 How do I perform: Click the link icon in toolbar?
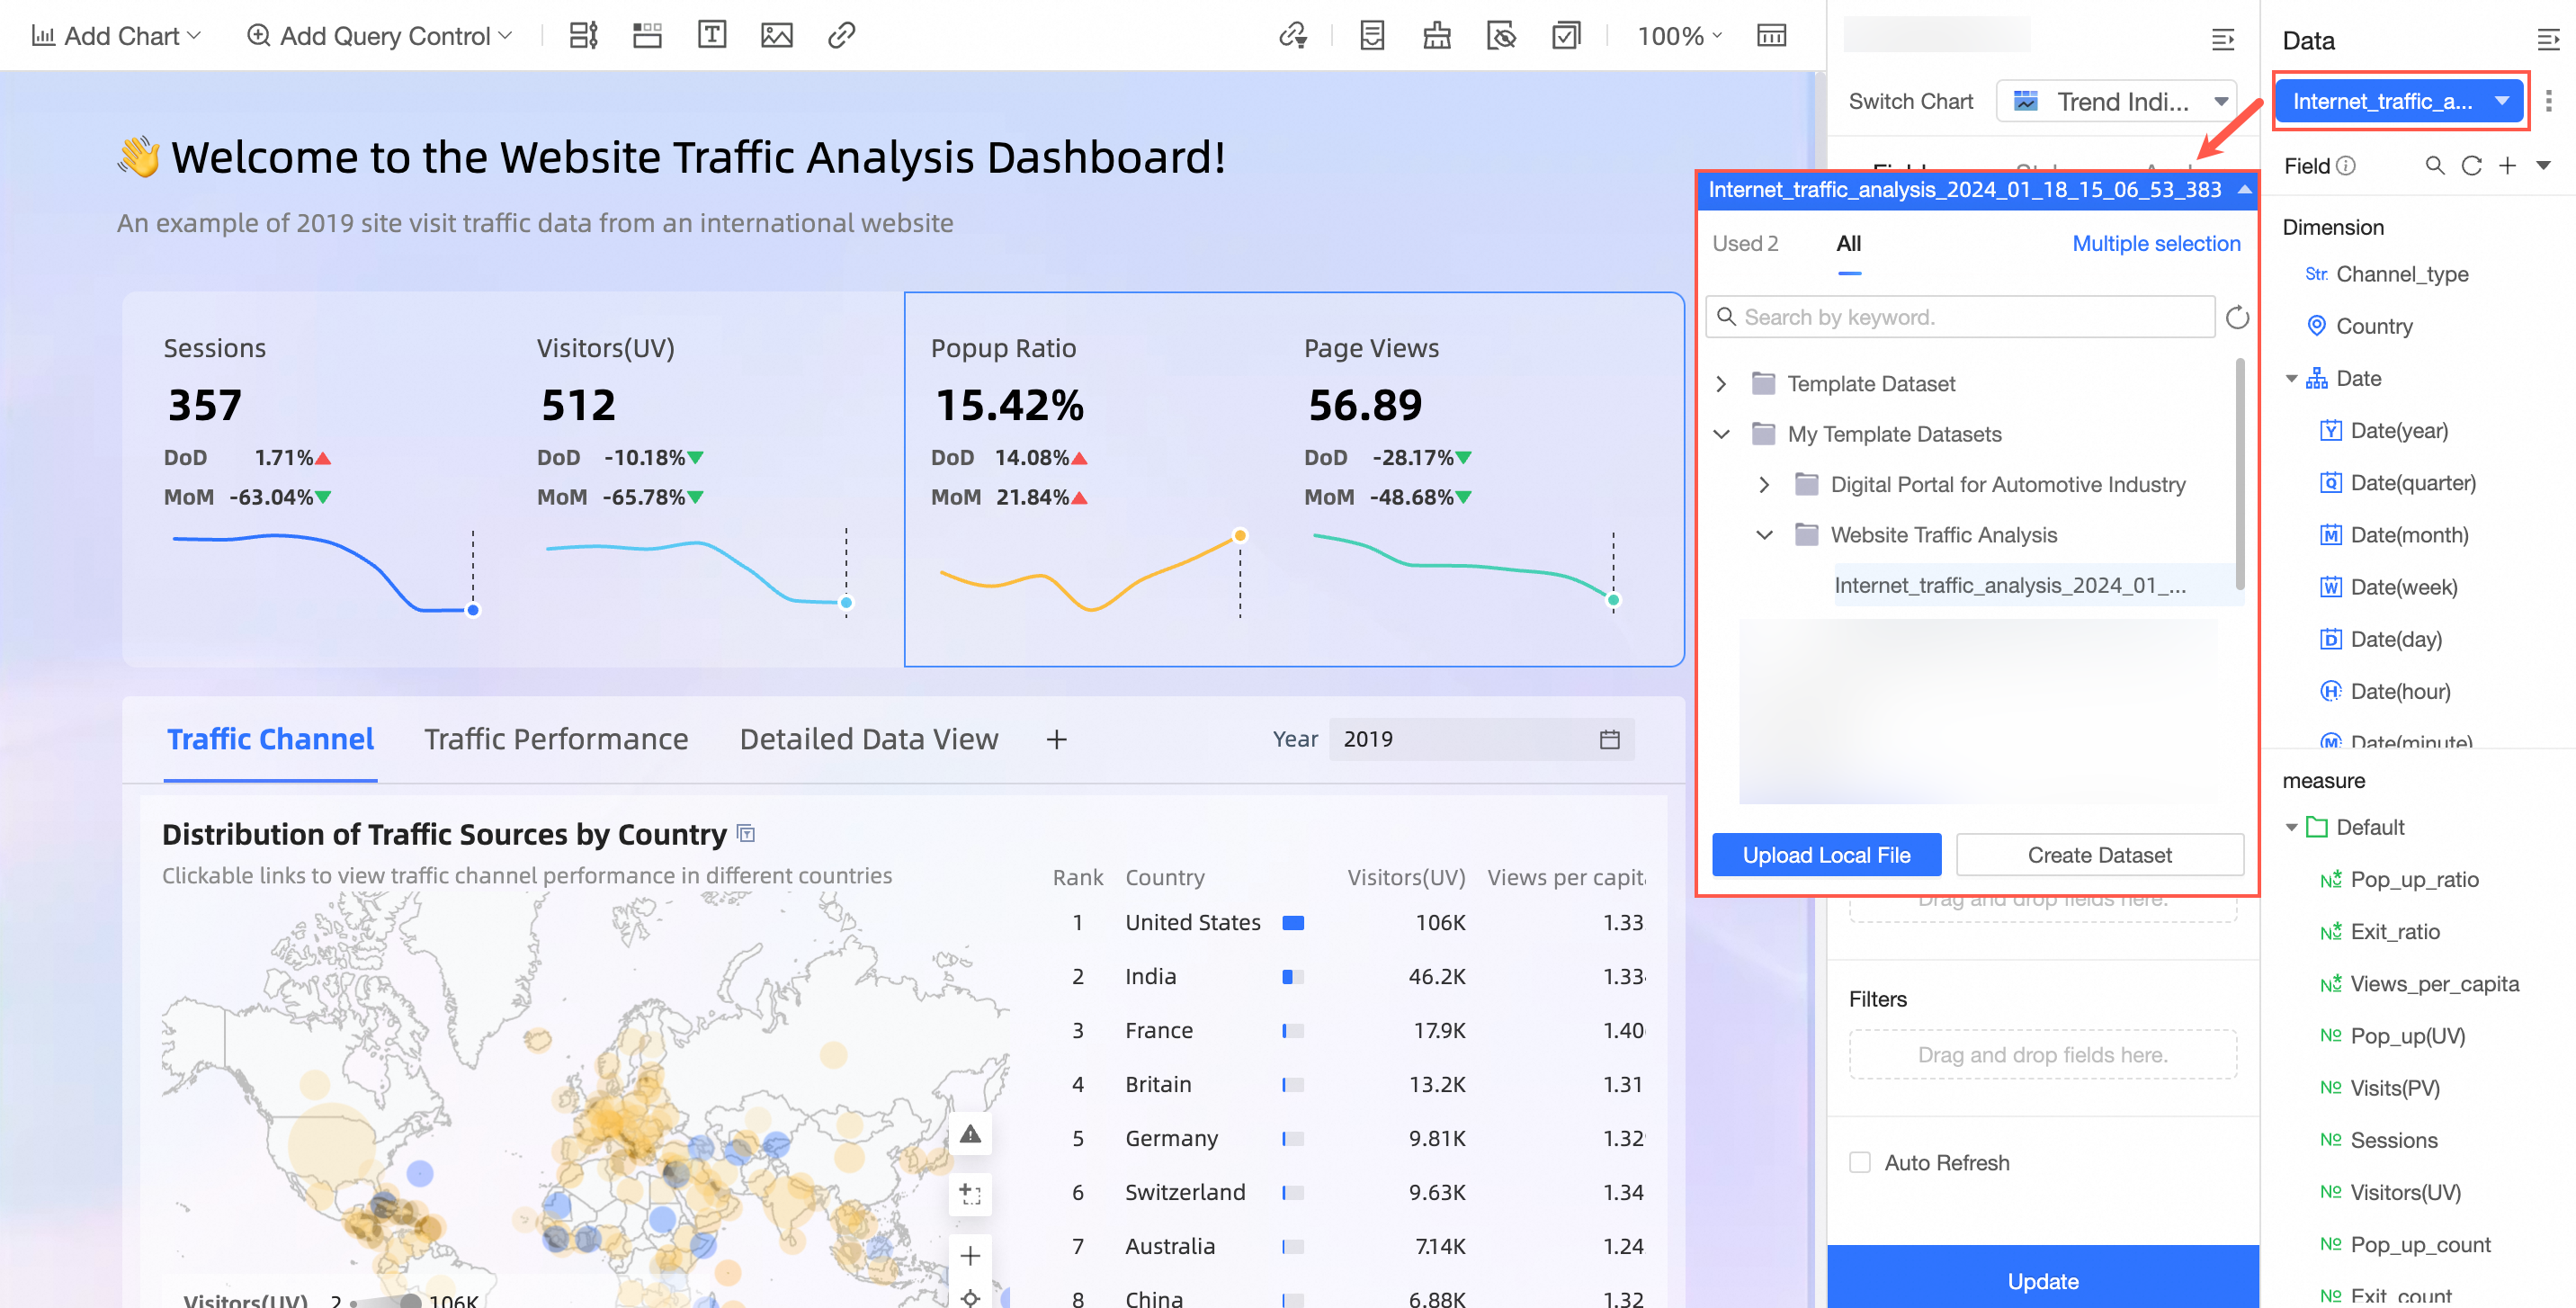[841, 36]
